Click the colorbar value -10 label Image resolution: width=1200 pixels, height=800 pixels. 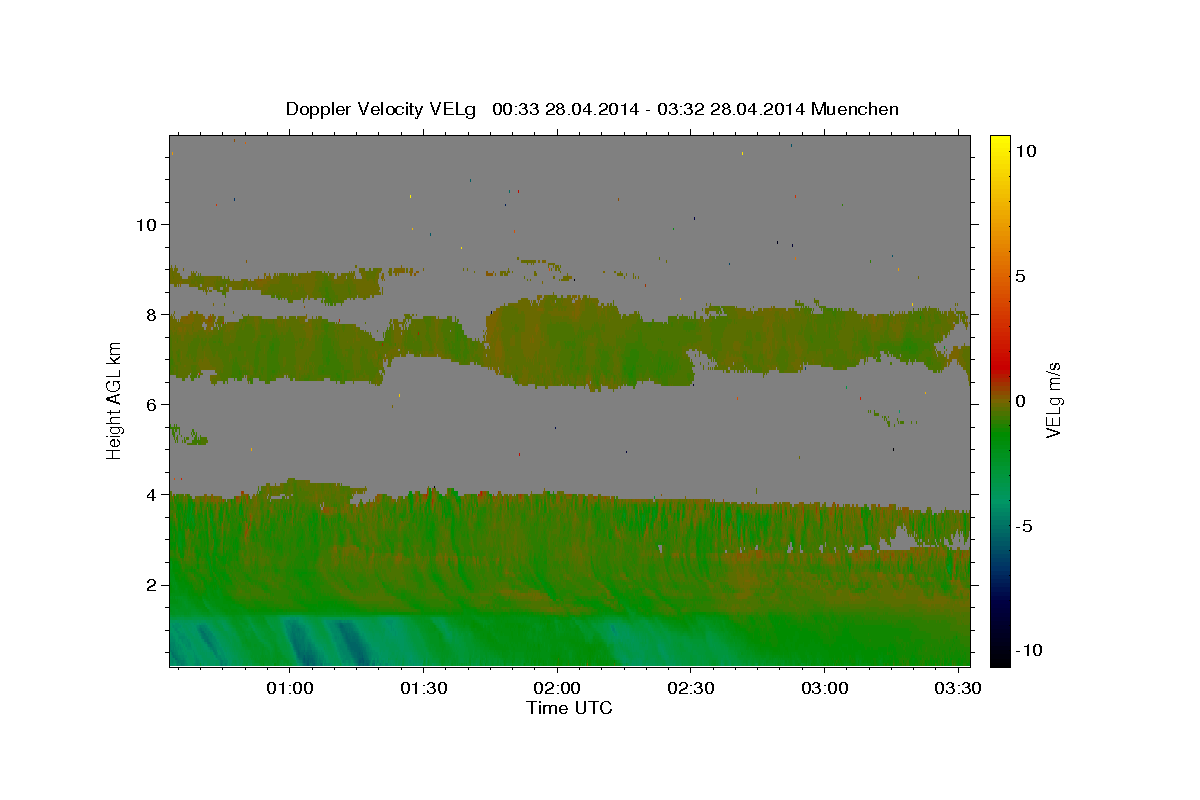pos(1029,650)
